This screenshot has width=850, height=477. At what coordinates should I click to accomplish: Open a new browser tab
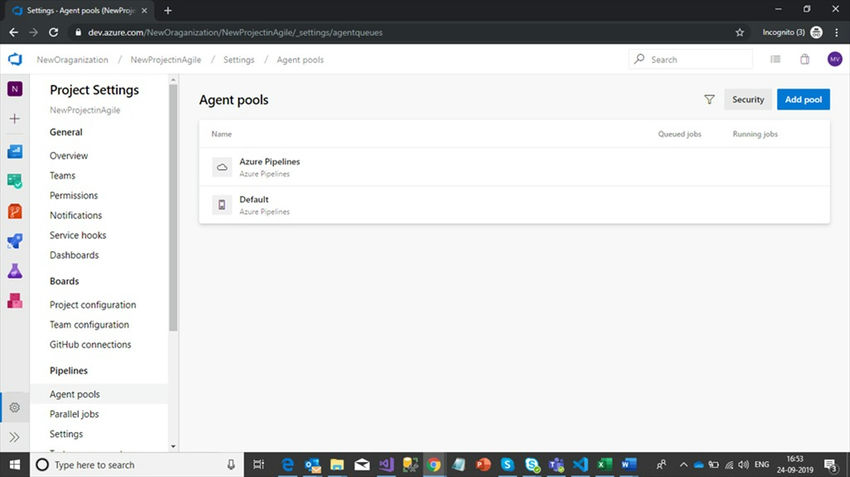tap(168, 10)
